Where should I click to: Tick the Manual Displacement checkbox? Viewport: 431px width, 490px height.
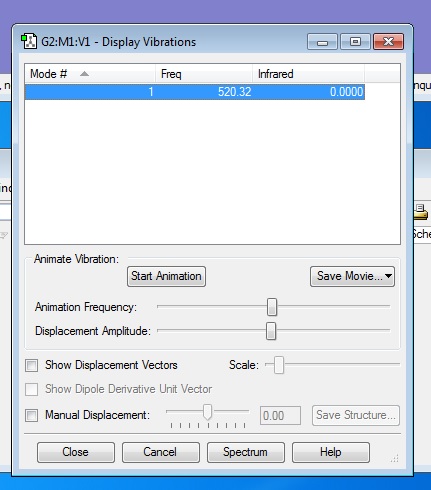pyautogui.click(x=32, y=415)
